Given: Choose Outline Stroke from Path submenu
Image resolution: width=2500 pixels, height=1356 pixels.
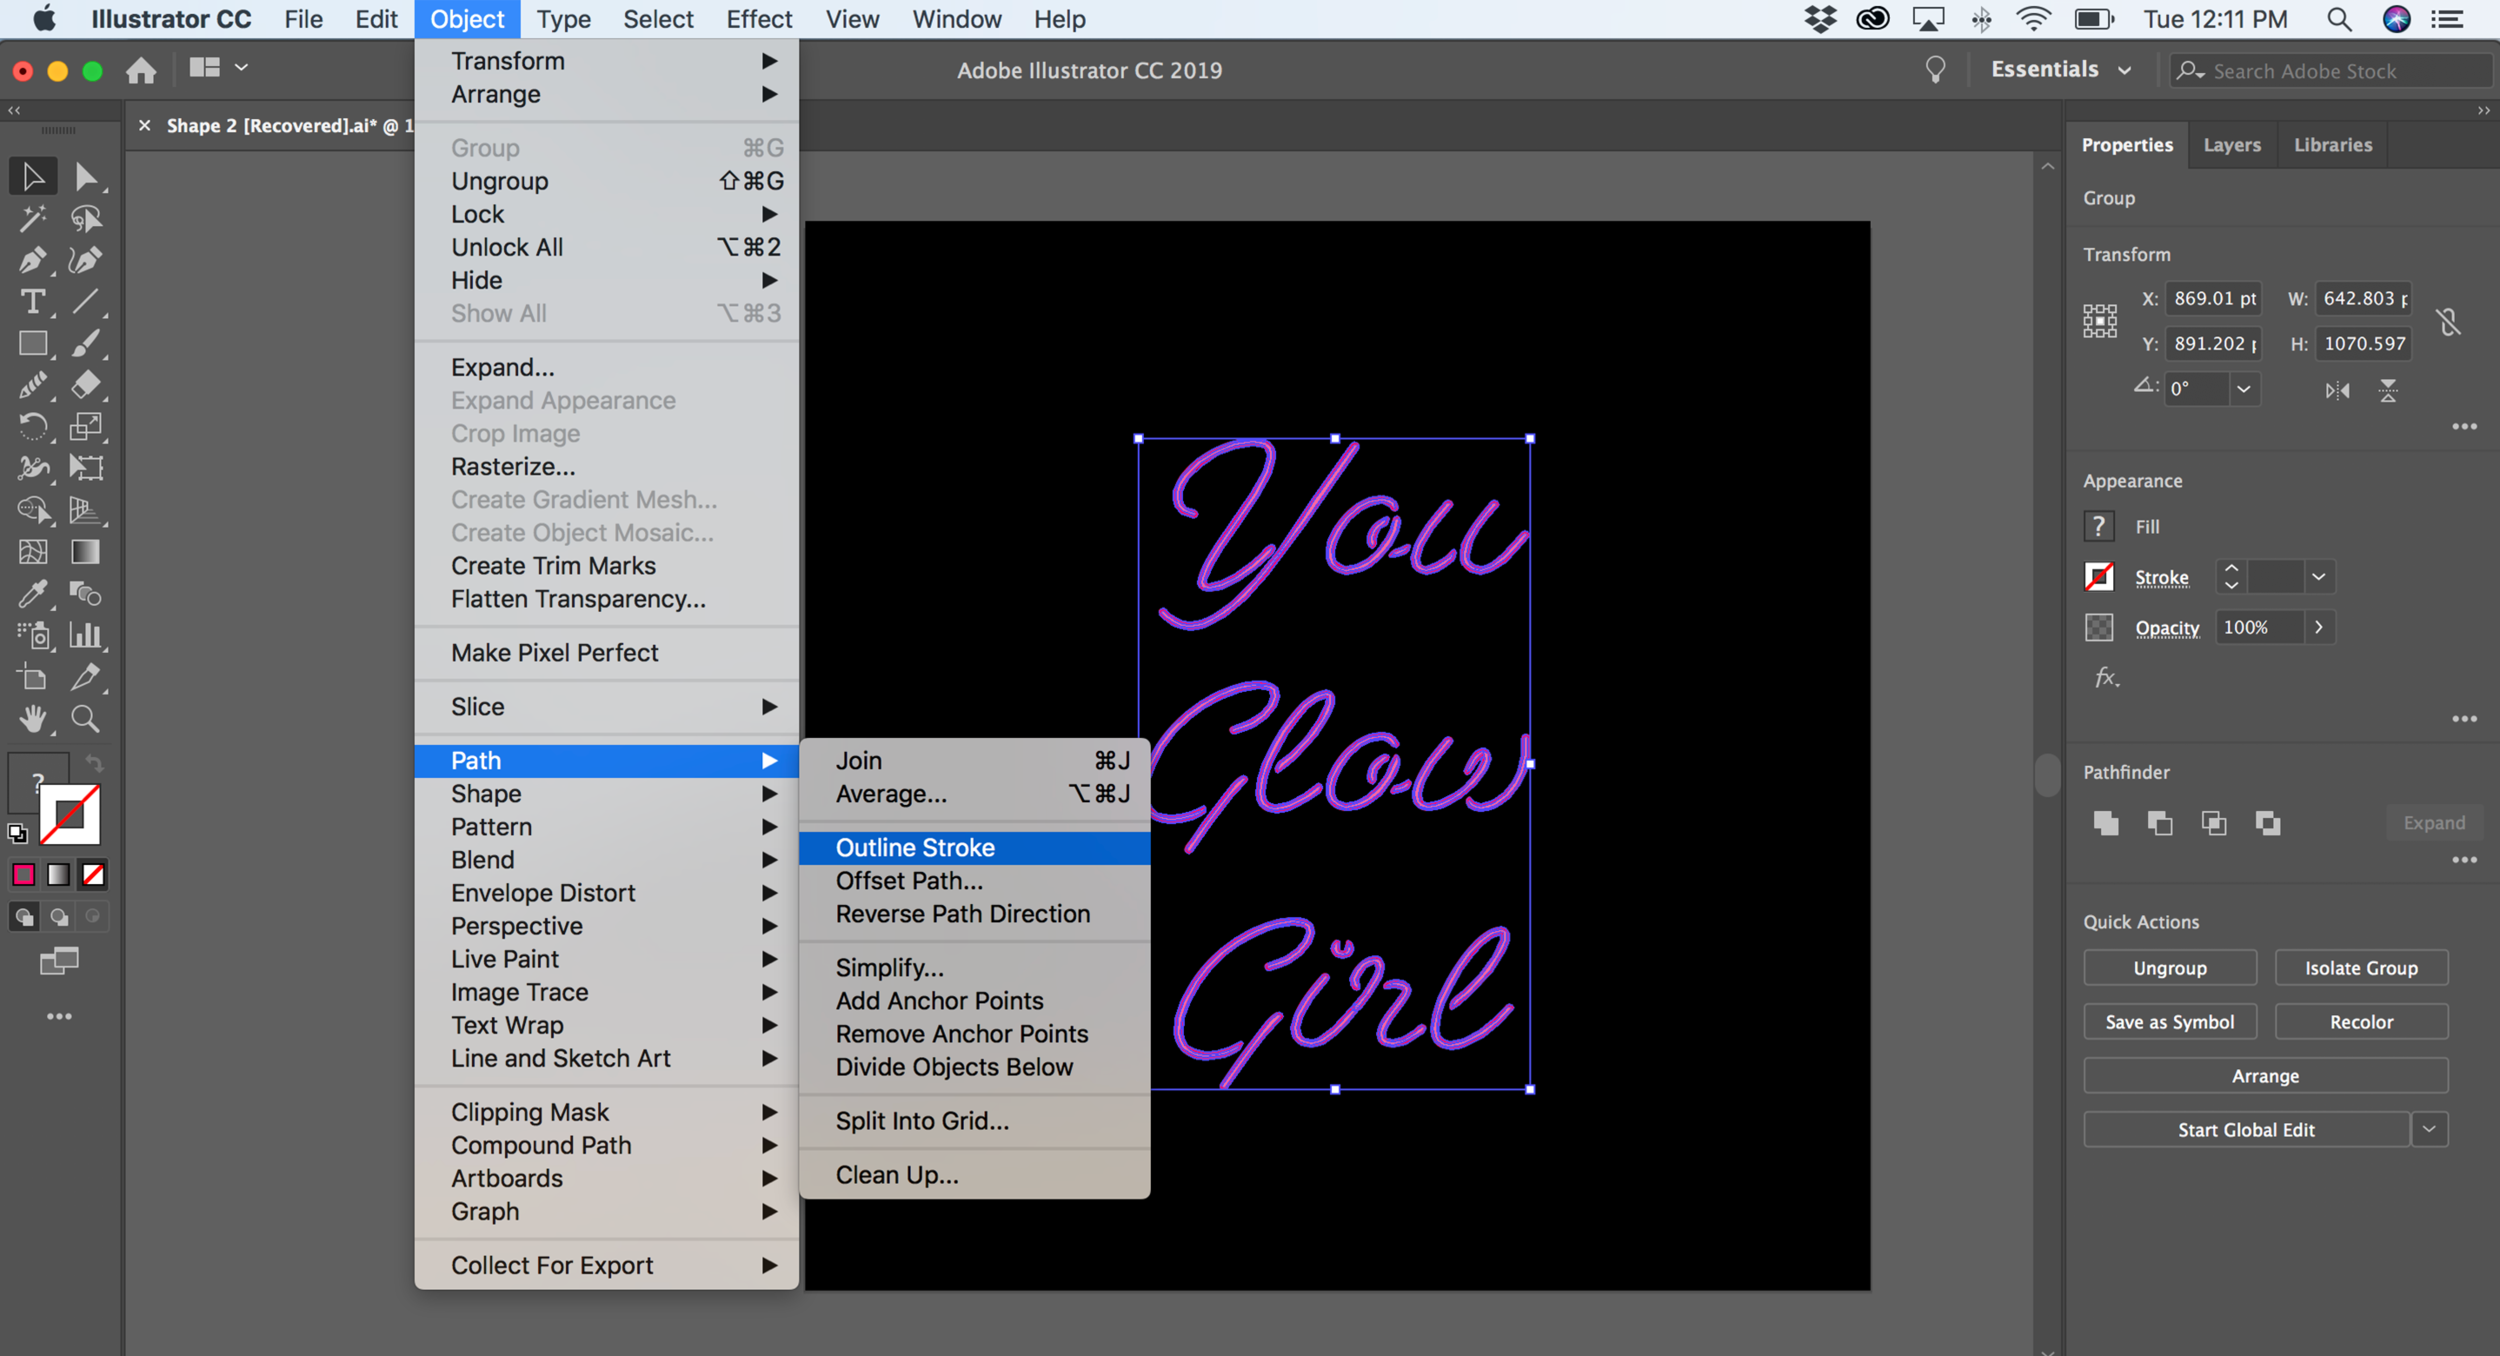Looking at the screenshot, I should (975, 847).
